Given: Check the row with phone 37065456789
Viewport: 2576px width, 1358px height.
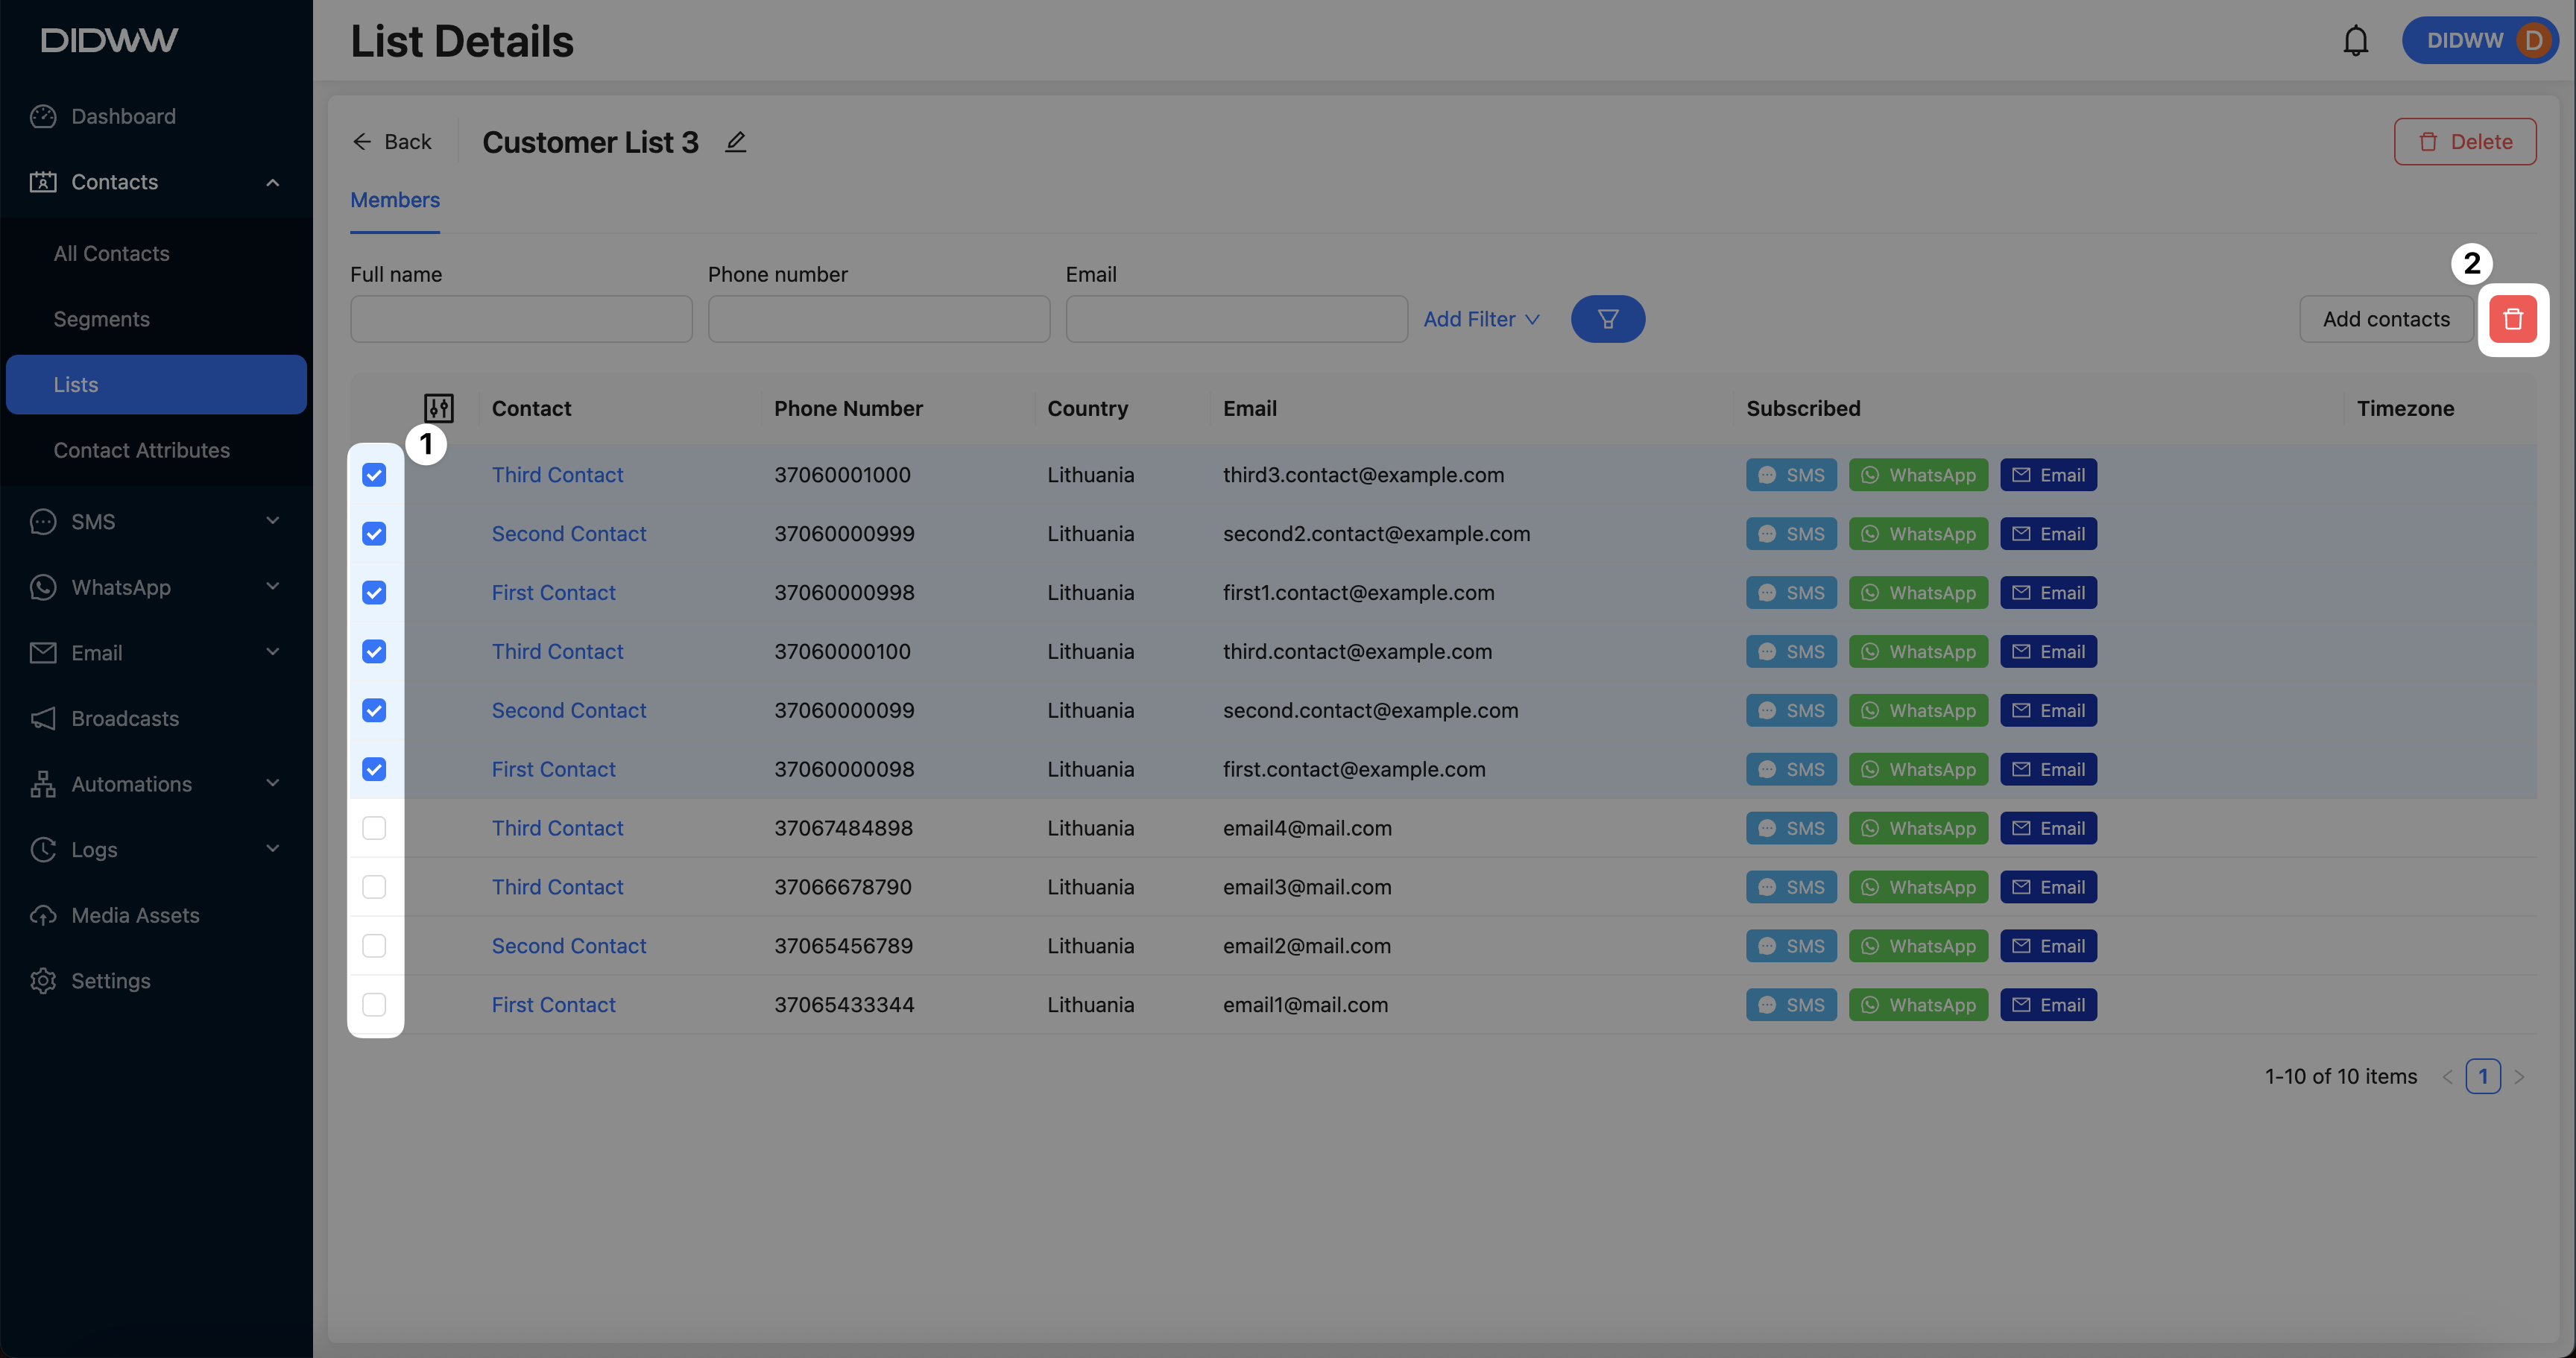Looking at the screenshot, I should pos(374,946).
